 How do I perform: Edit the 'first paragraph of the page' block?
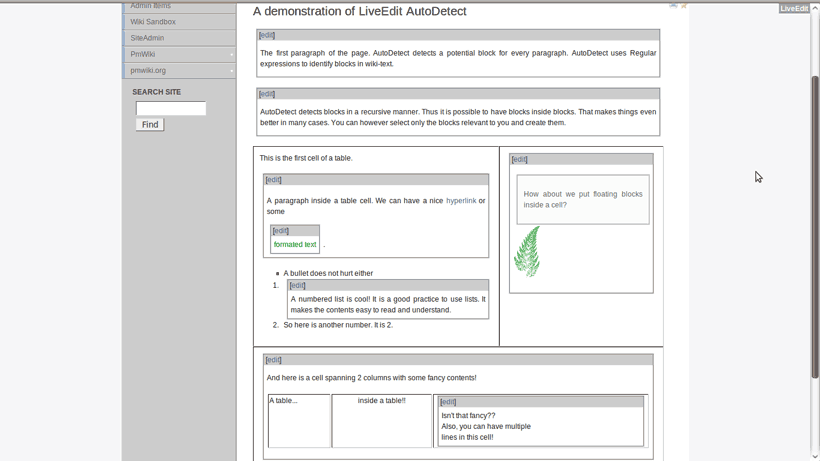pos(267,35)
